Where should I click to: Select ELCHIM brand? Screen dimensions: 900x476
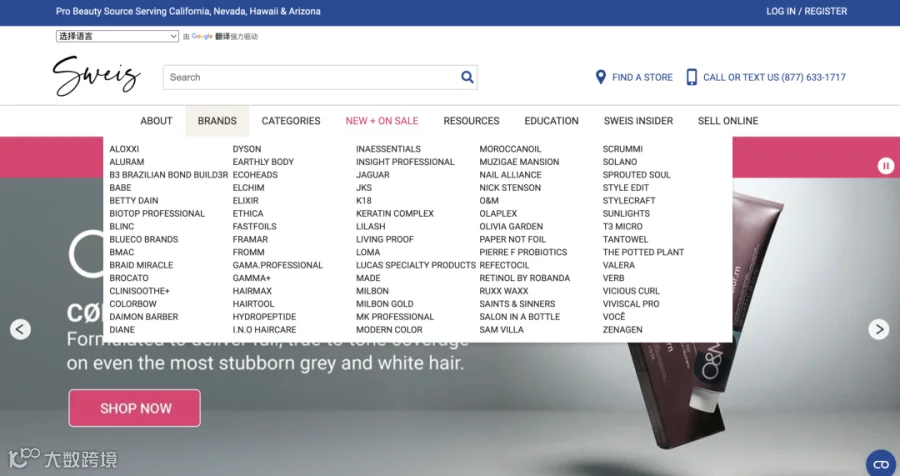tap(249, 188)
